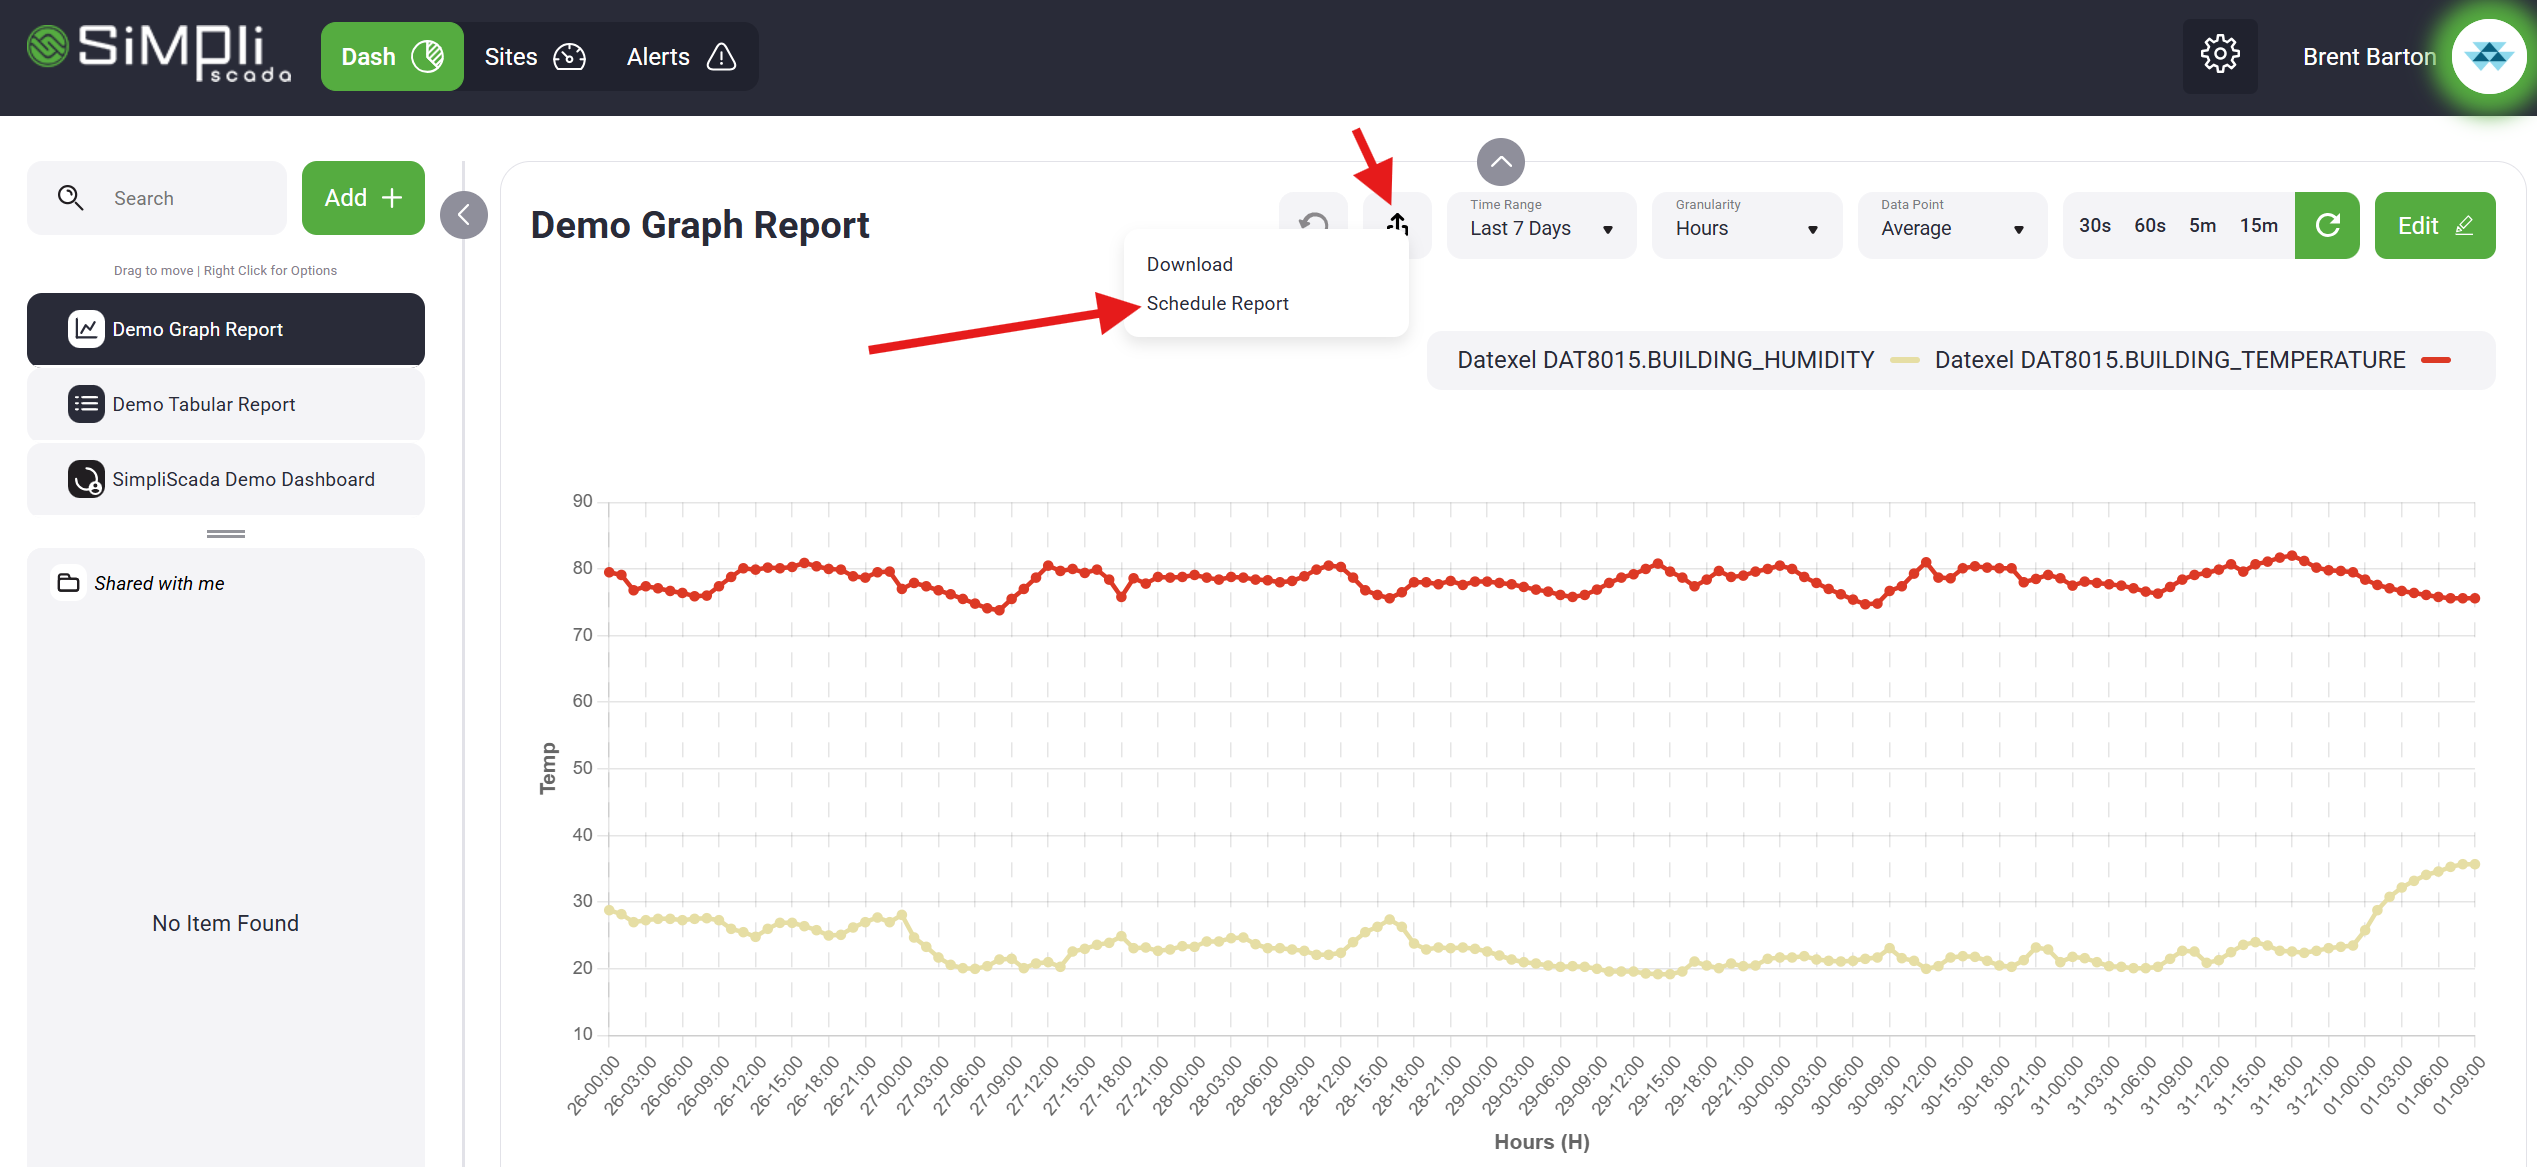The width and height of the screenshot is (2537, 1167).
Task: Collapse the sidebar with left chevron
Action: click(x=464, y=215)
